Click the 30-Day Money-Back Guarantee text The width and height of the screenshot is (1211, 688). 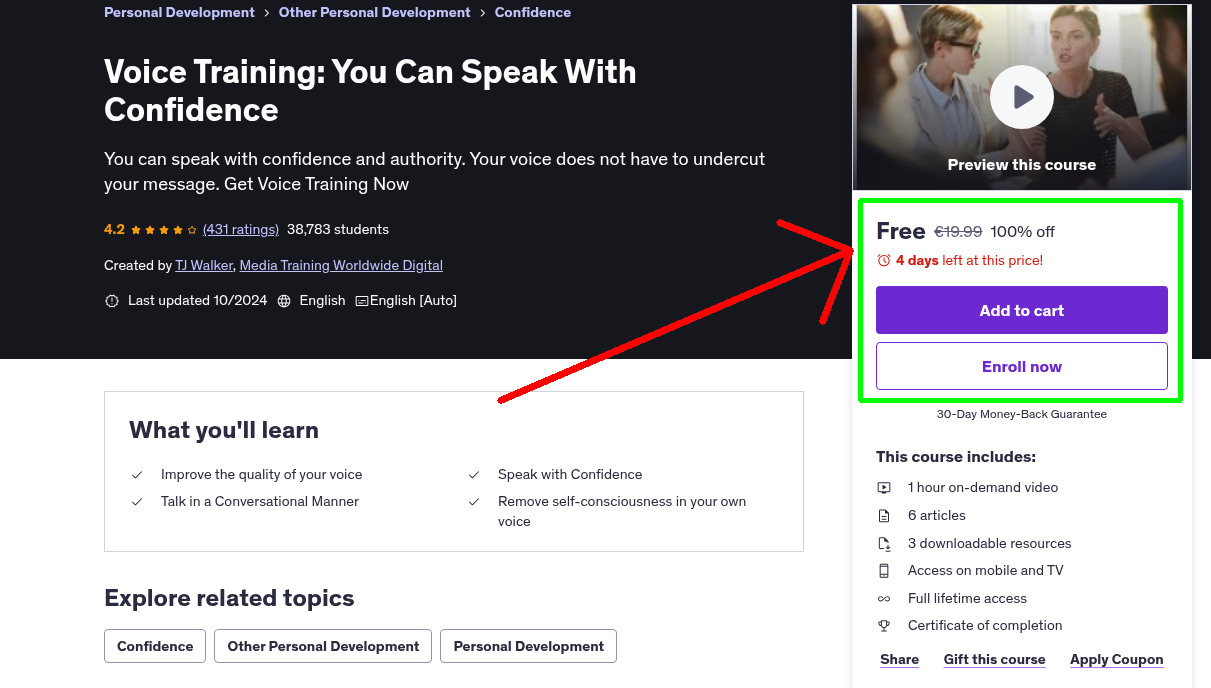[x=1022, y=414]
